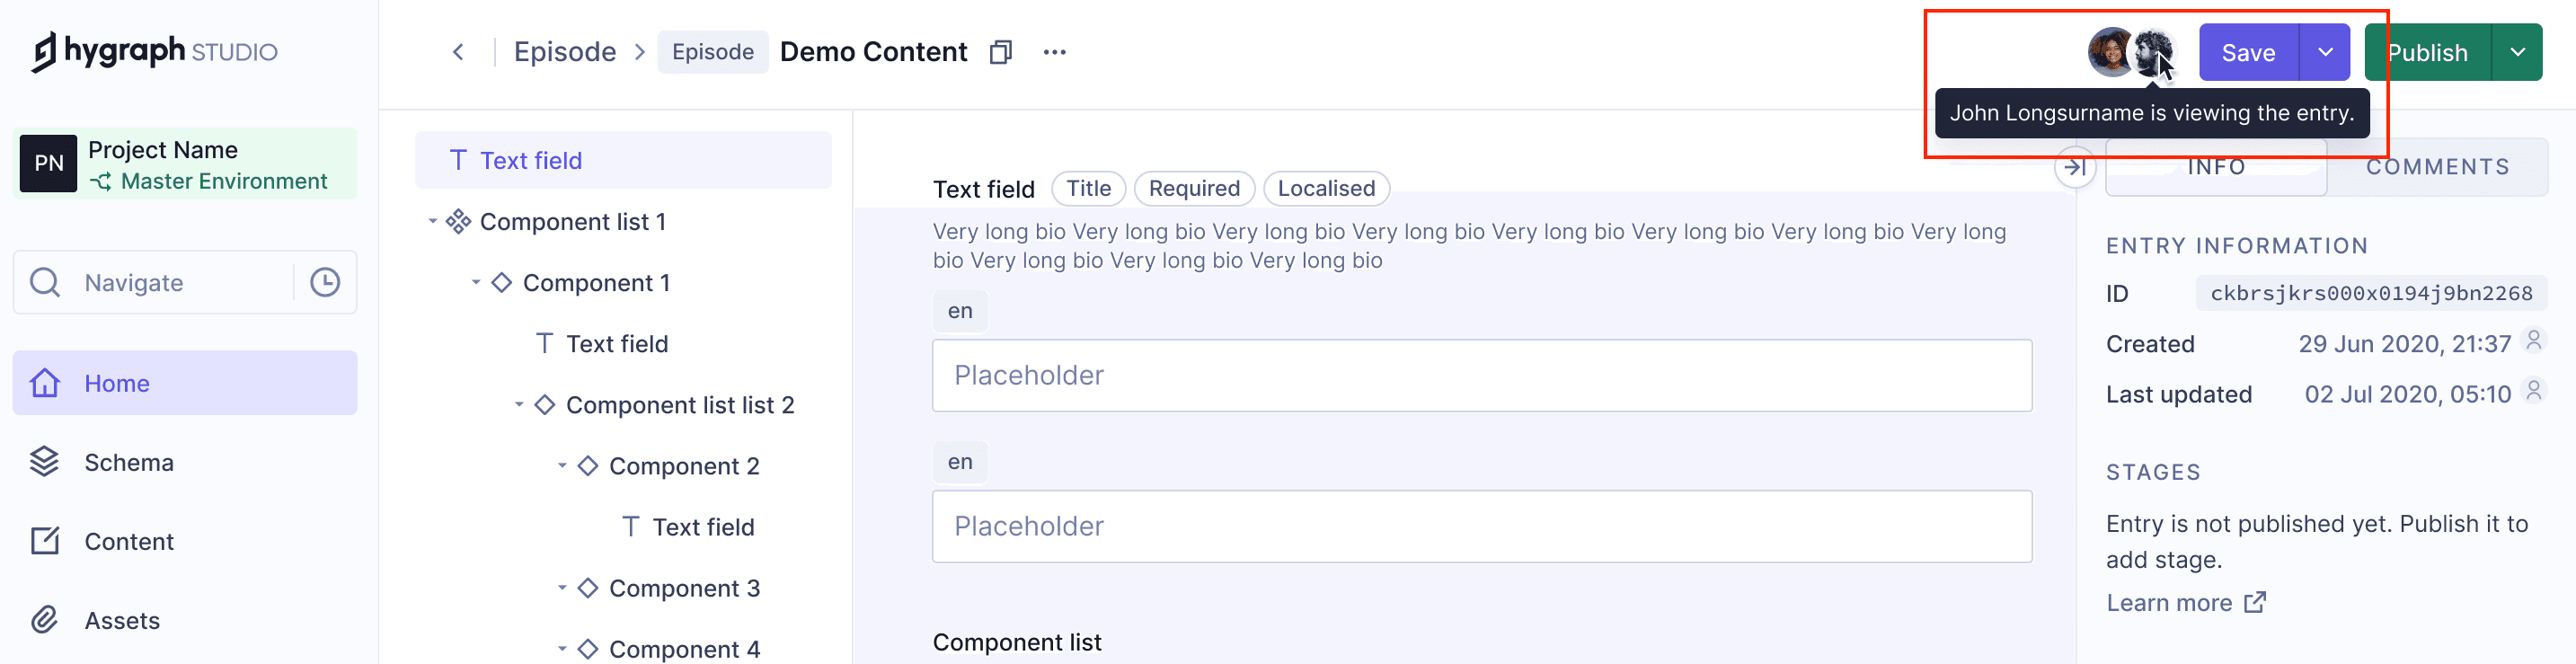
Task: Open search via the magnifier Navigate icon
Action: (44, 282)
